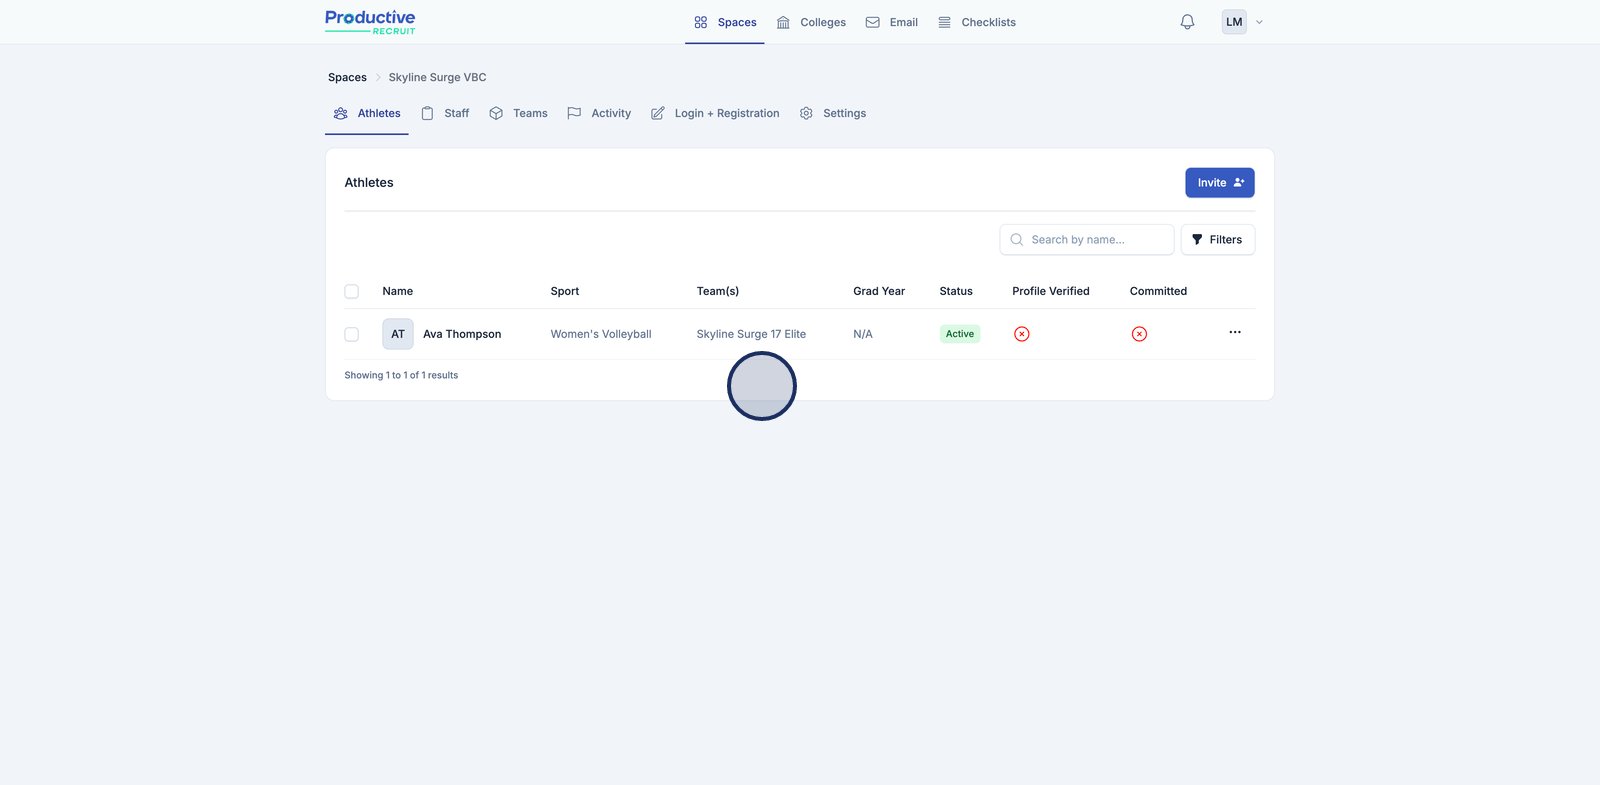Click the magnifier icon in search box

point(1017,240)
